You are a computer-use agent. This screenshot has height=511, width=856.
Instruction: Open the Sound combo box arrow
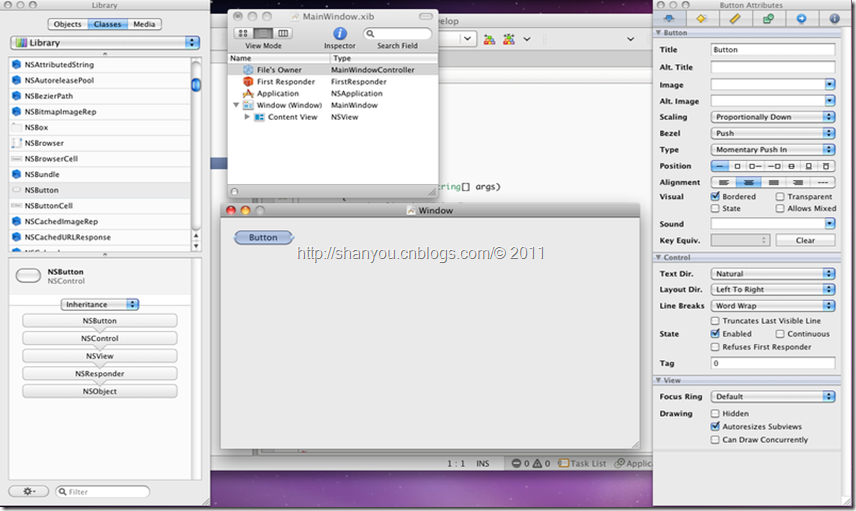pyautogui.click(x=830, y=223)
